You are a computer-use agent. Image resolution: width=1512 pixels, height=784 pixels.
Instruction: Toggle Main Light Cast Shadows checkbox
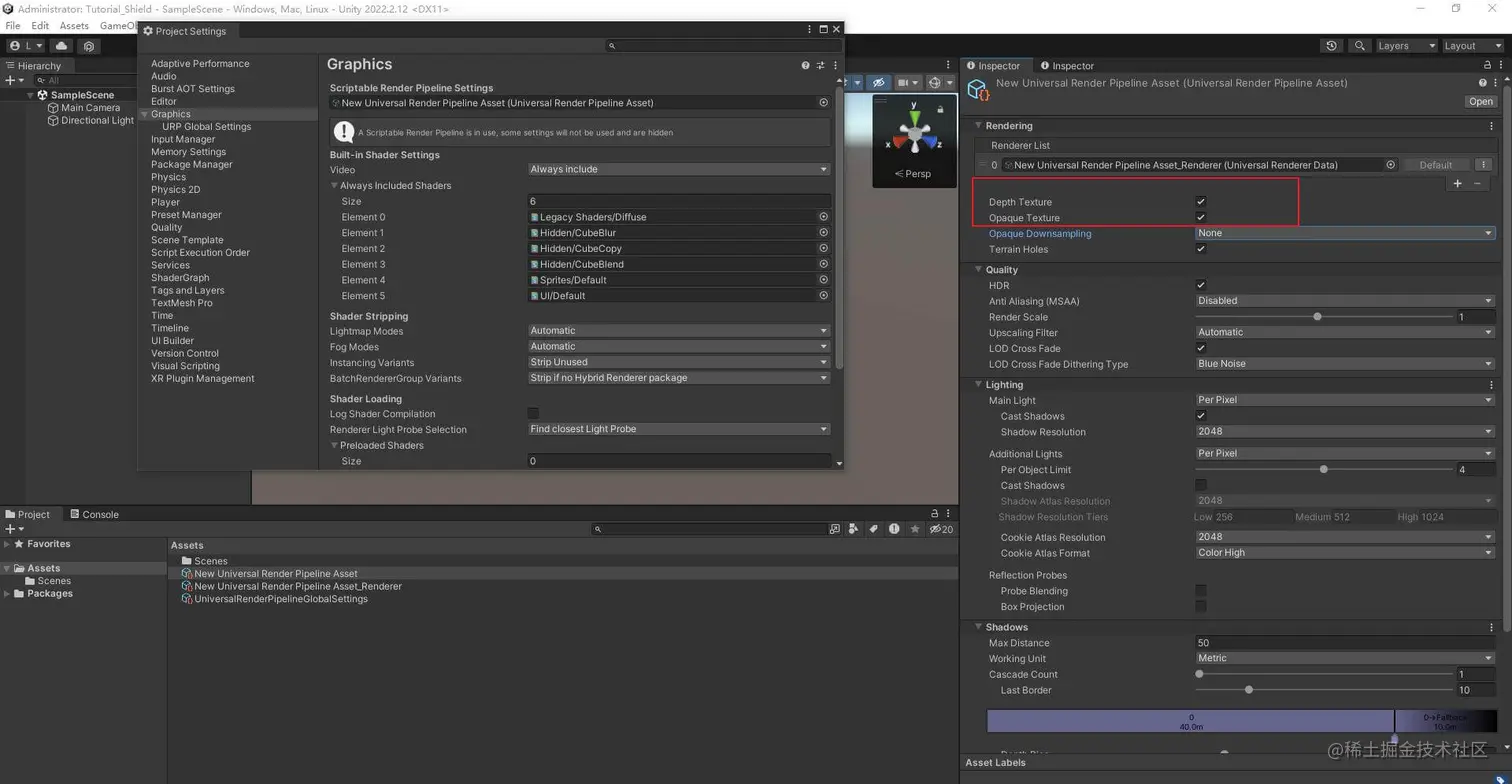pos(1201,416)
